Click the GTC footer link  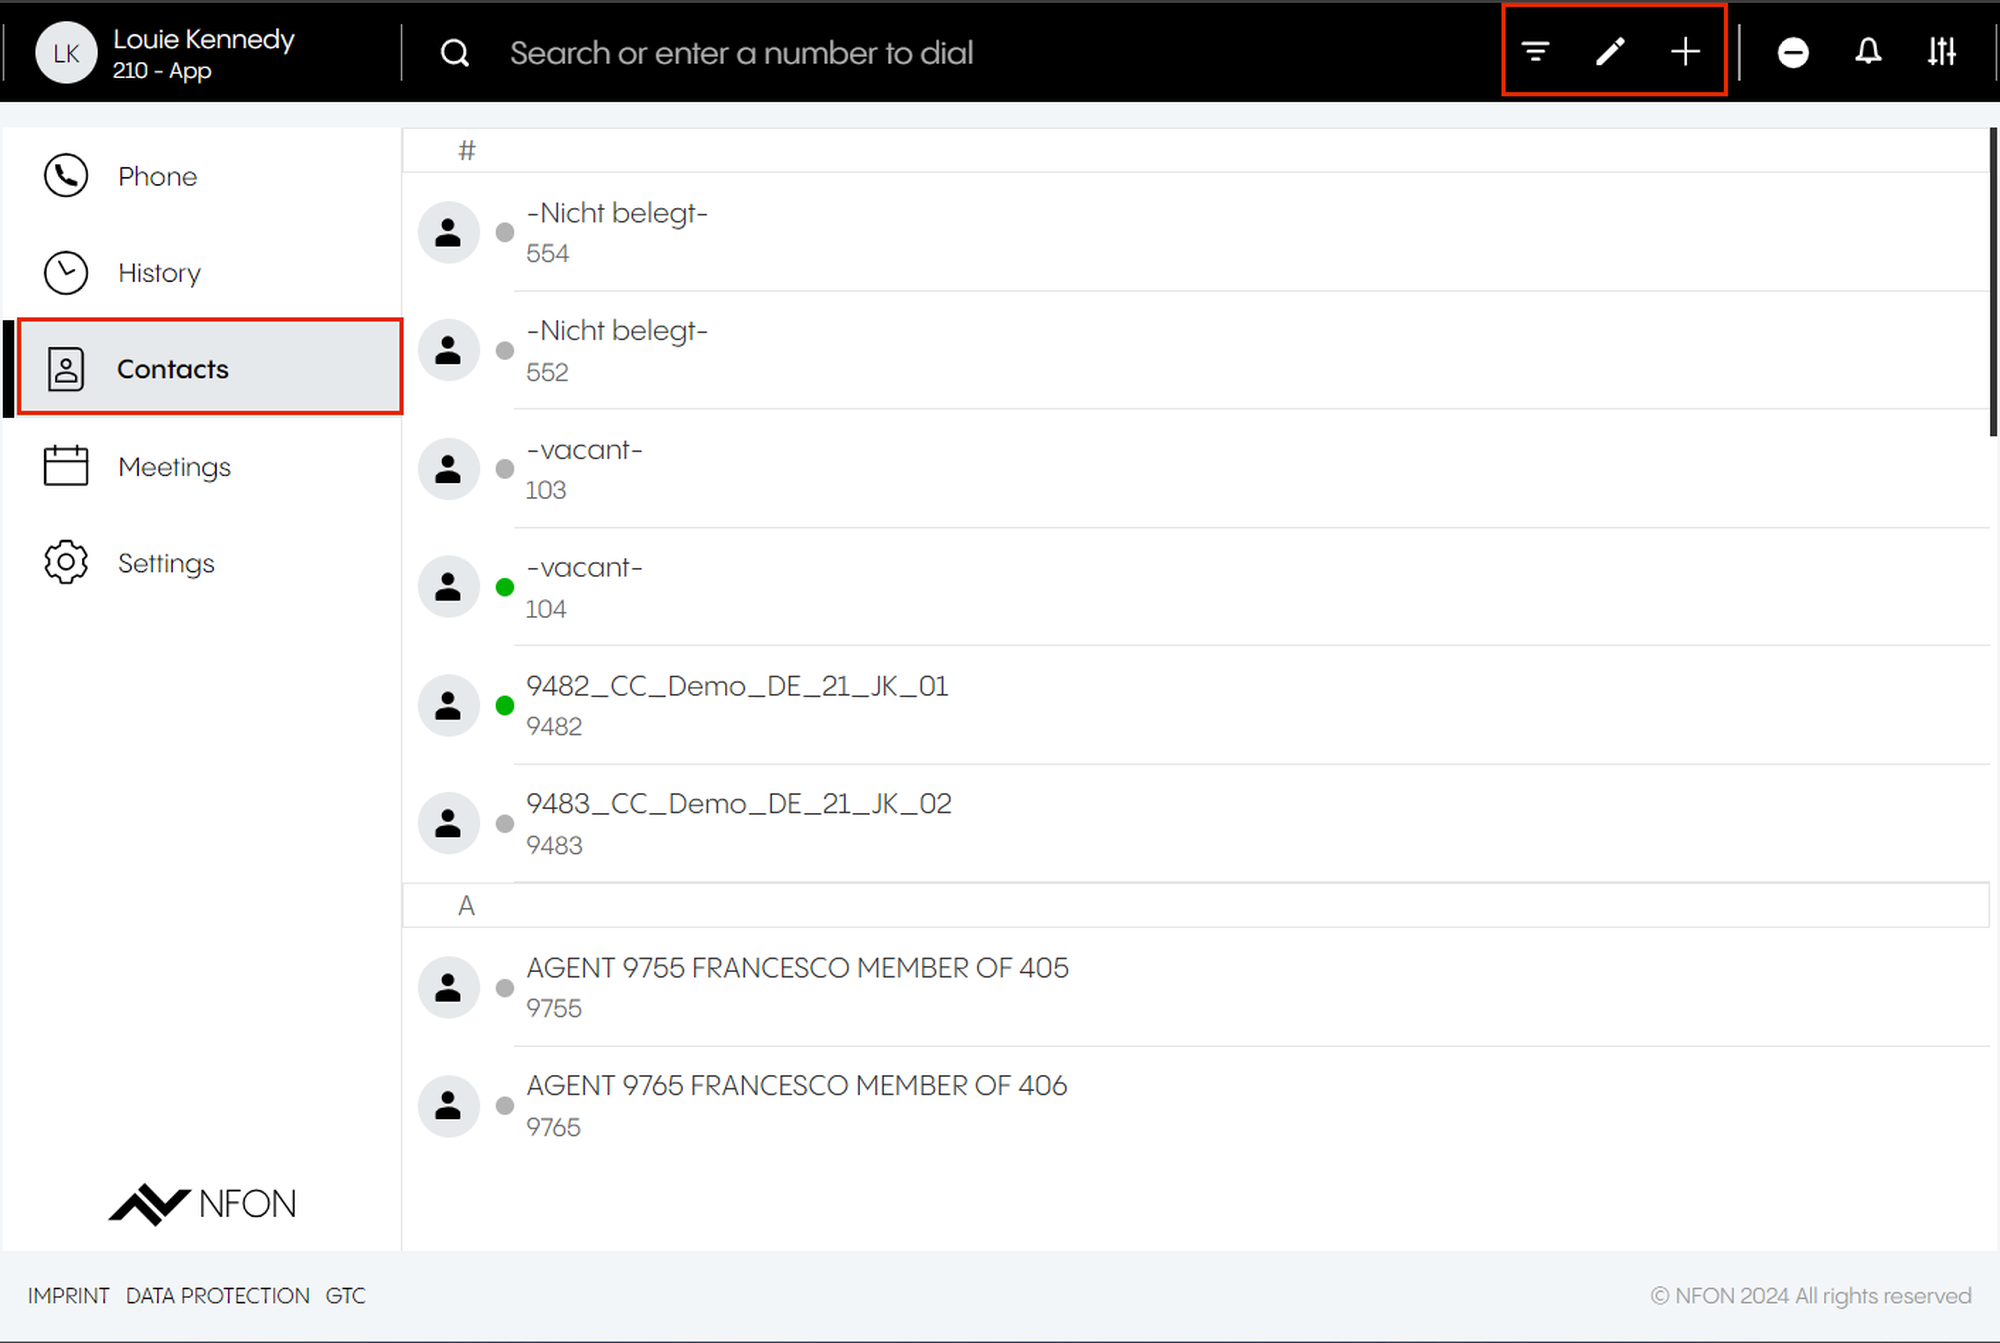click(345, 1296)
